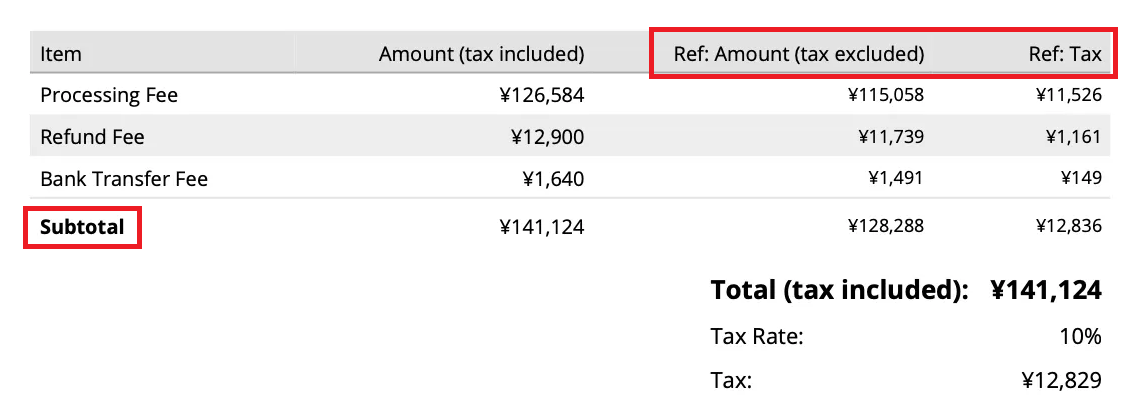Image resolution: width=1126 pixels, height=417 pixels.
Task: Click the Amount (tax included) column header
Action: click(x=481, y=54)
